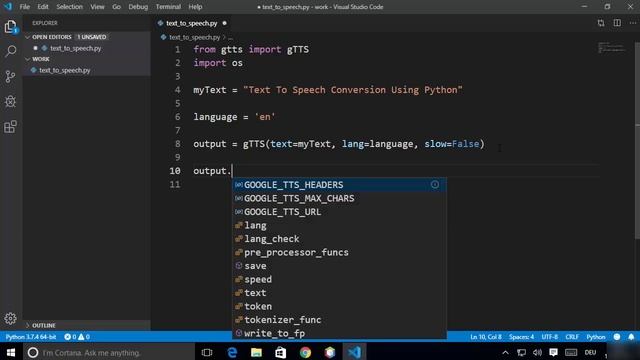The image size is (640, 360).
Task: Open More Actions ellipsis in editor toolbar
Action: coord(632,23)
